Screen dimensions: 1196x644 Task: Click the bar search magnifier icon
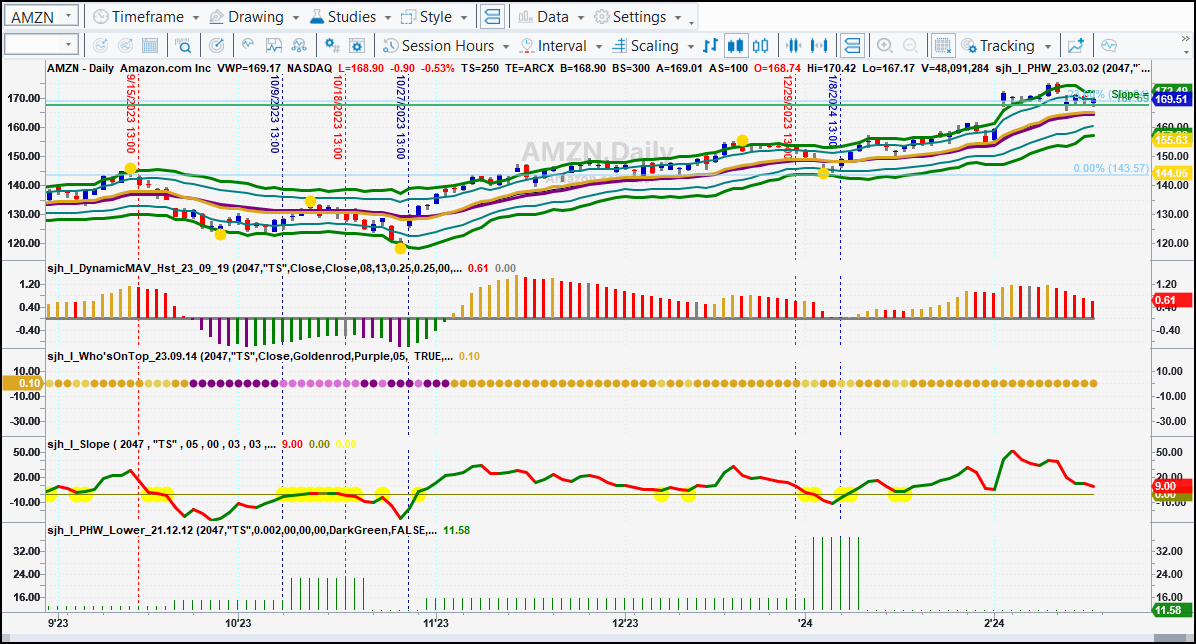[183, 46]
